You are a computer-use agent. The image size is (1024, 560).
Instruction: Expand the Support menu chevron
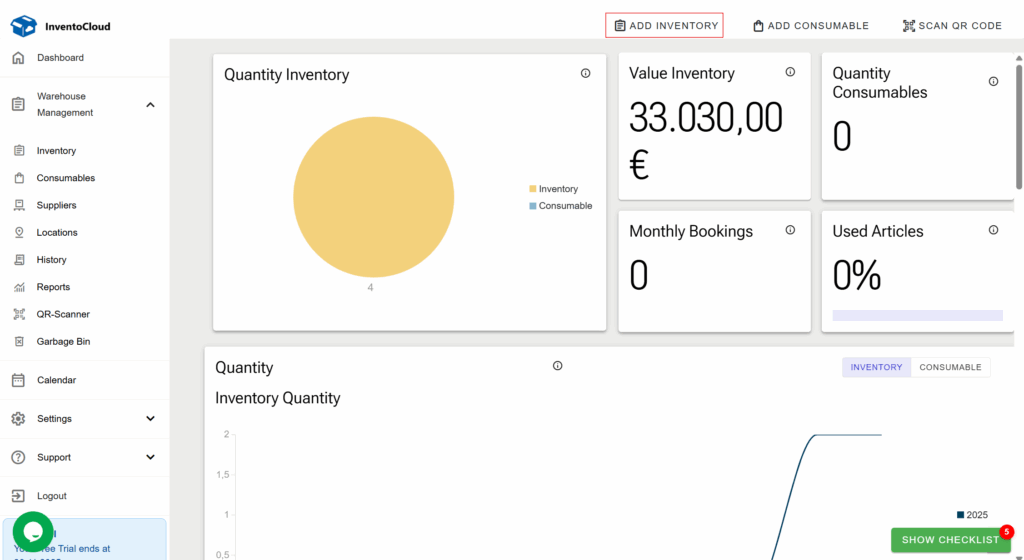[150, 458]
